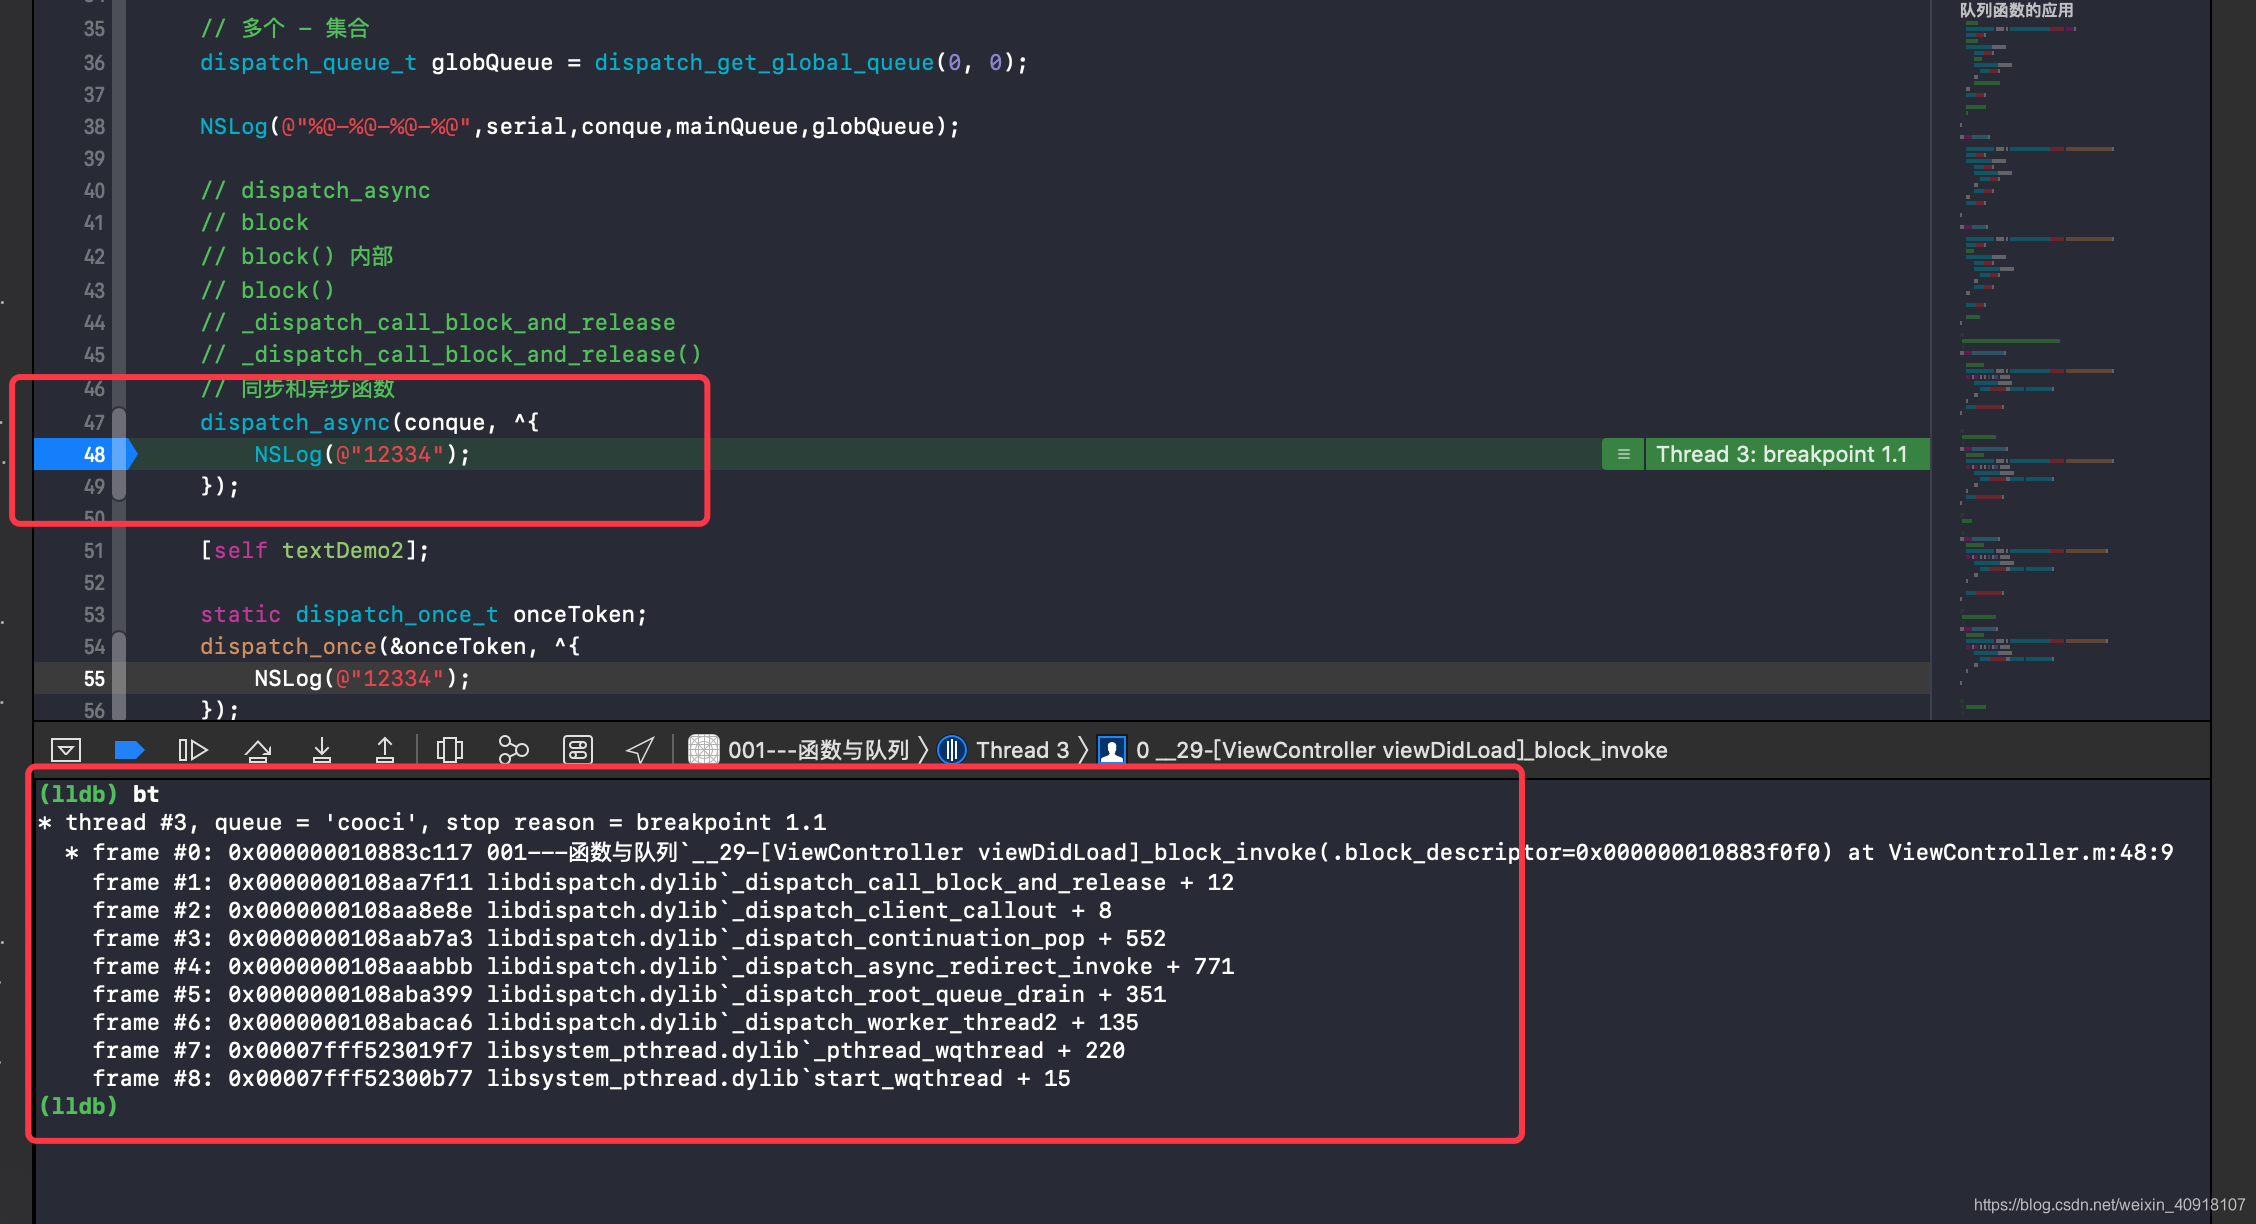Deactivate breakpoints using blue breakpoint icon
The width and height of the screenshot is (2256, 1224).
pyautogui.click(x=129, y=750)
